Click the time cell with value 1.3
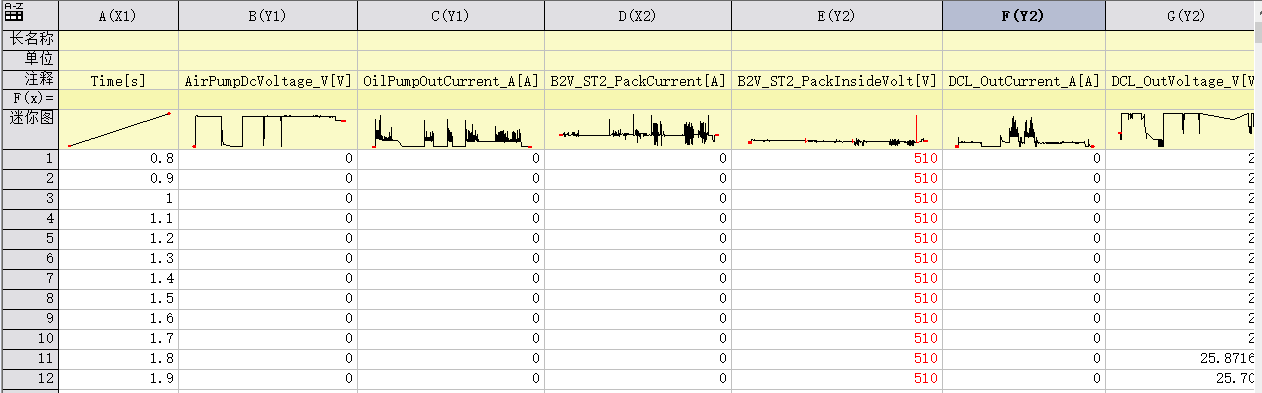The image size is (1262, 393). 118,259
